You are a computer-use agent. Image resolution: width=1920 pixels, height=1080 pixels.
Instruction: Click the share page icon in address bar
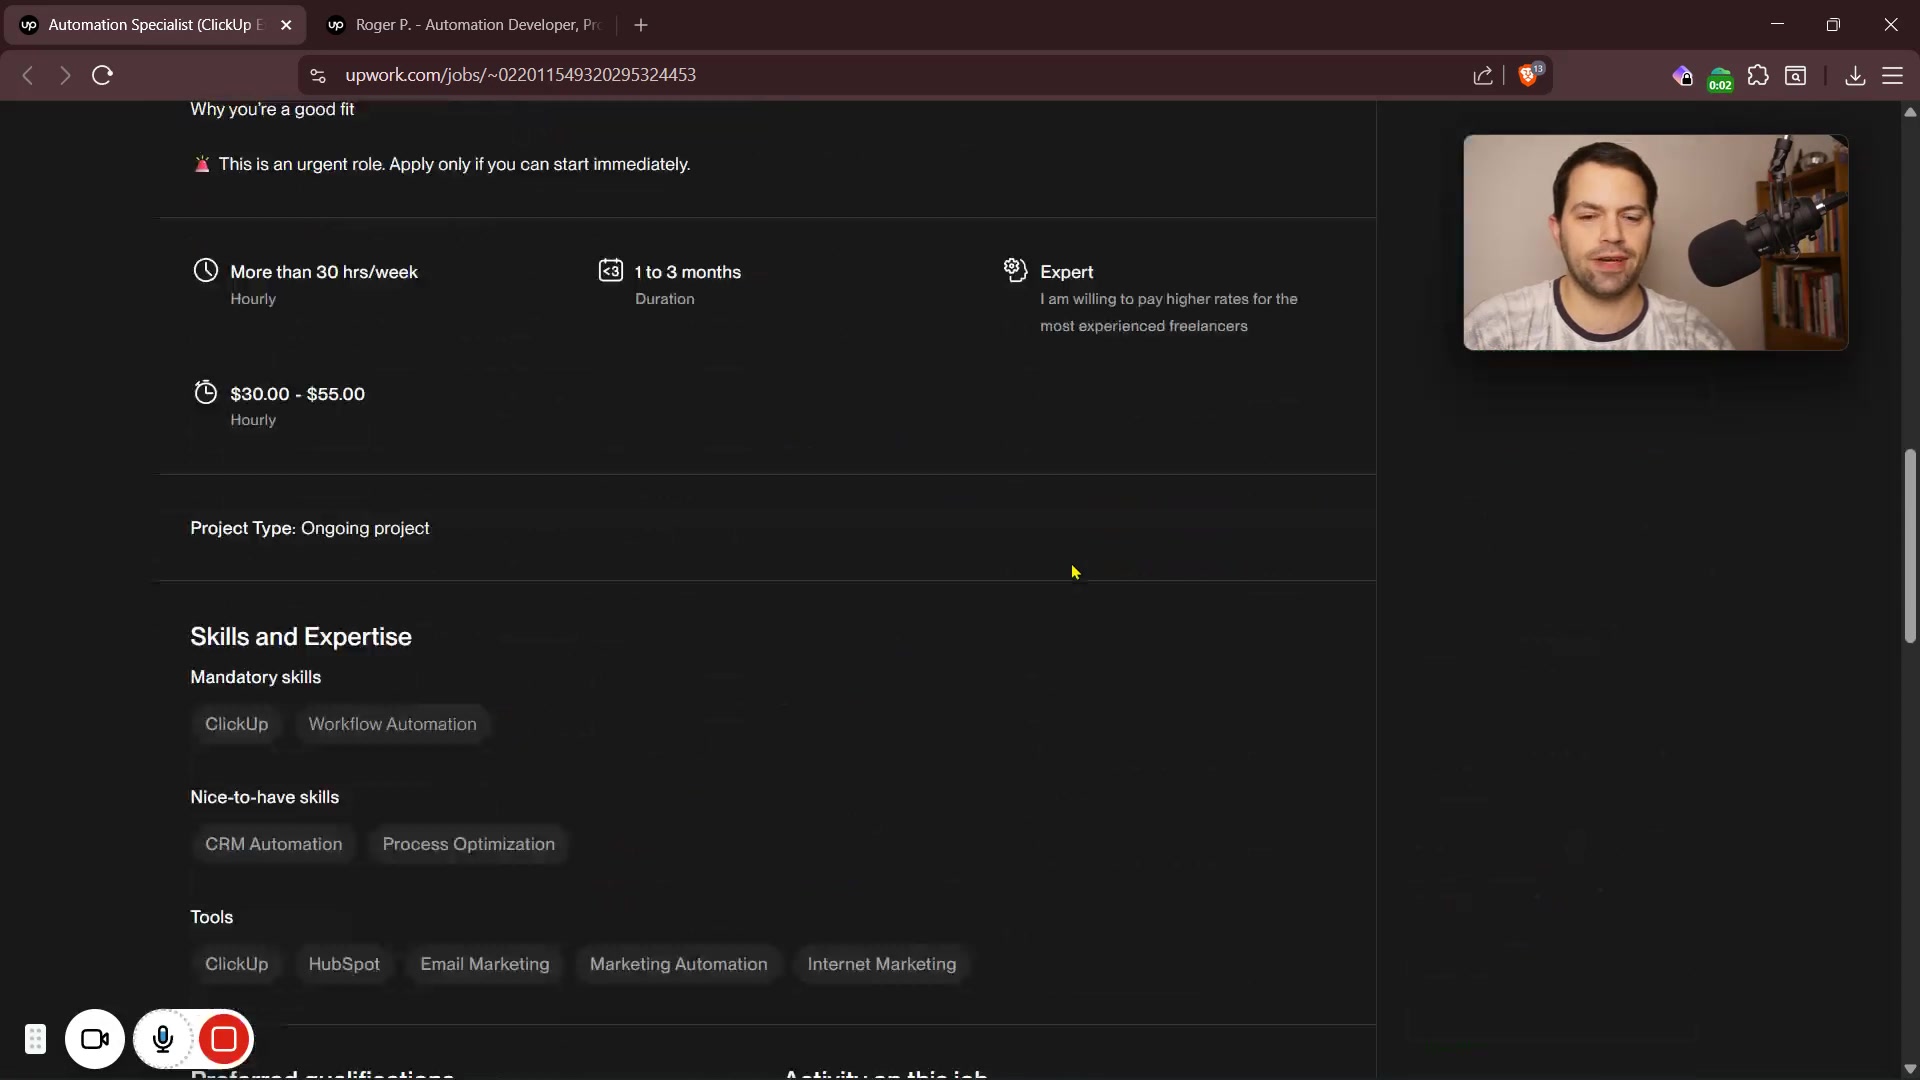1483,75
